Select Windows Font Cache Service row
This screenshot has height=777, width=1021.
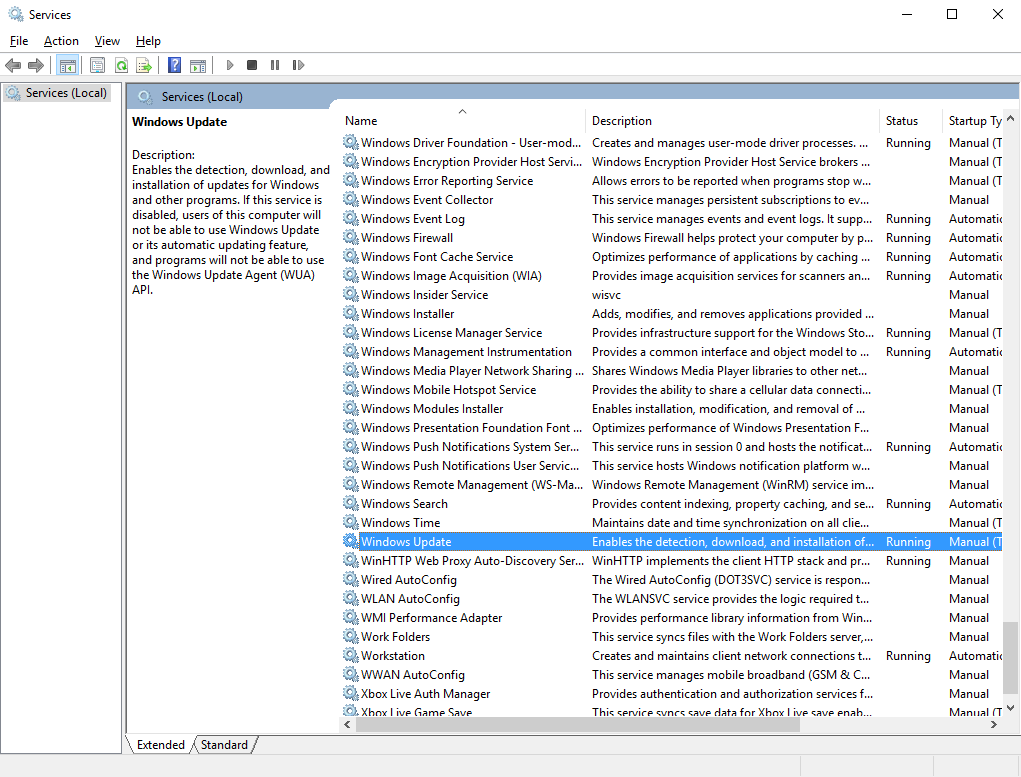tap(671, 257)
